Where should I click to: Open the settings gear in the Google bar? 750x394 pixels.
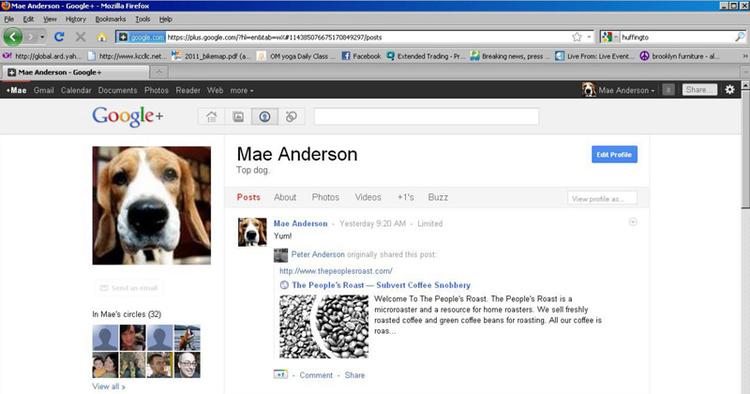coord(729,89)
